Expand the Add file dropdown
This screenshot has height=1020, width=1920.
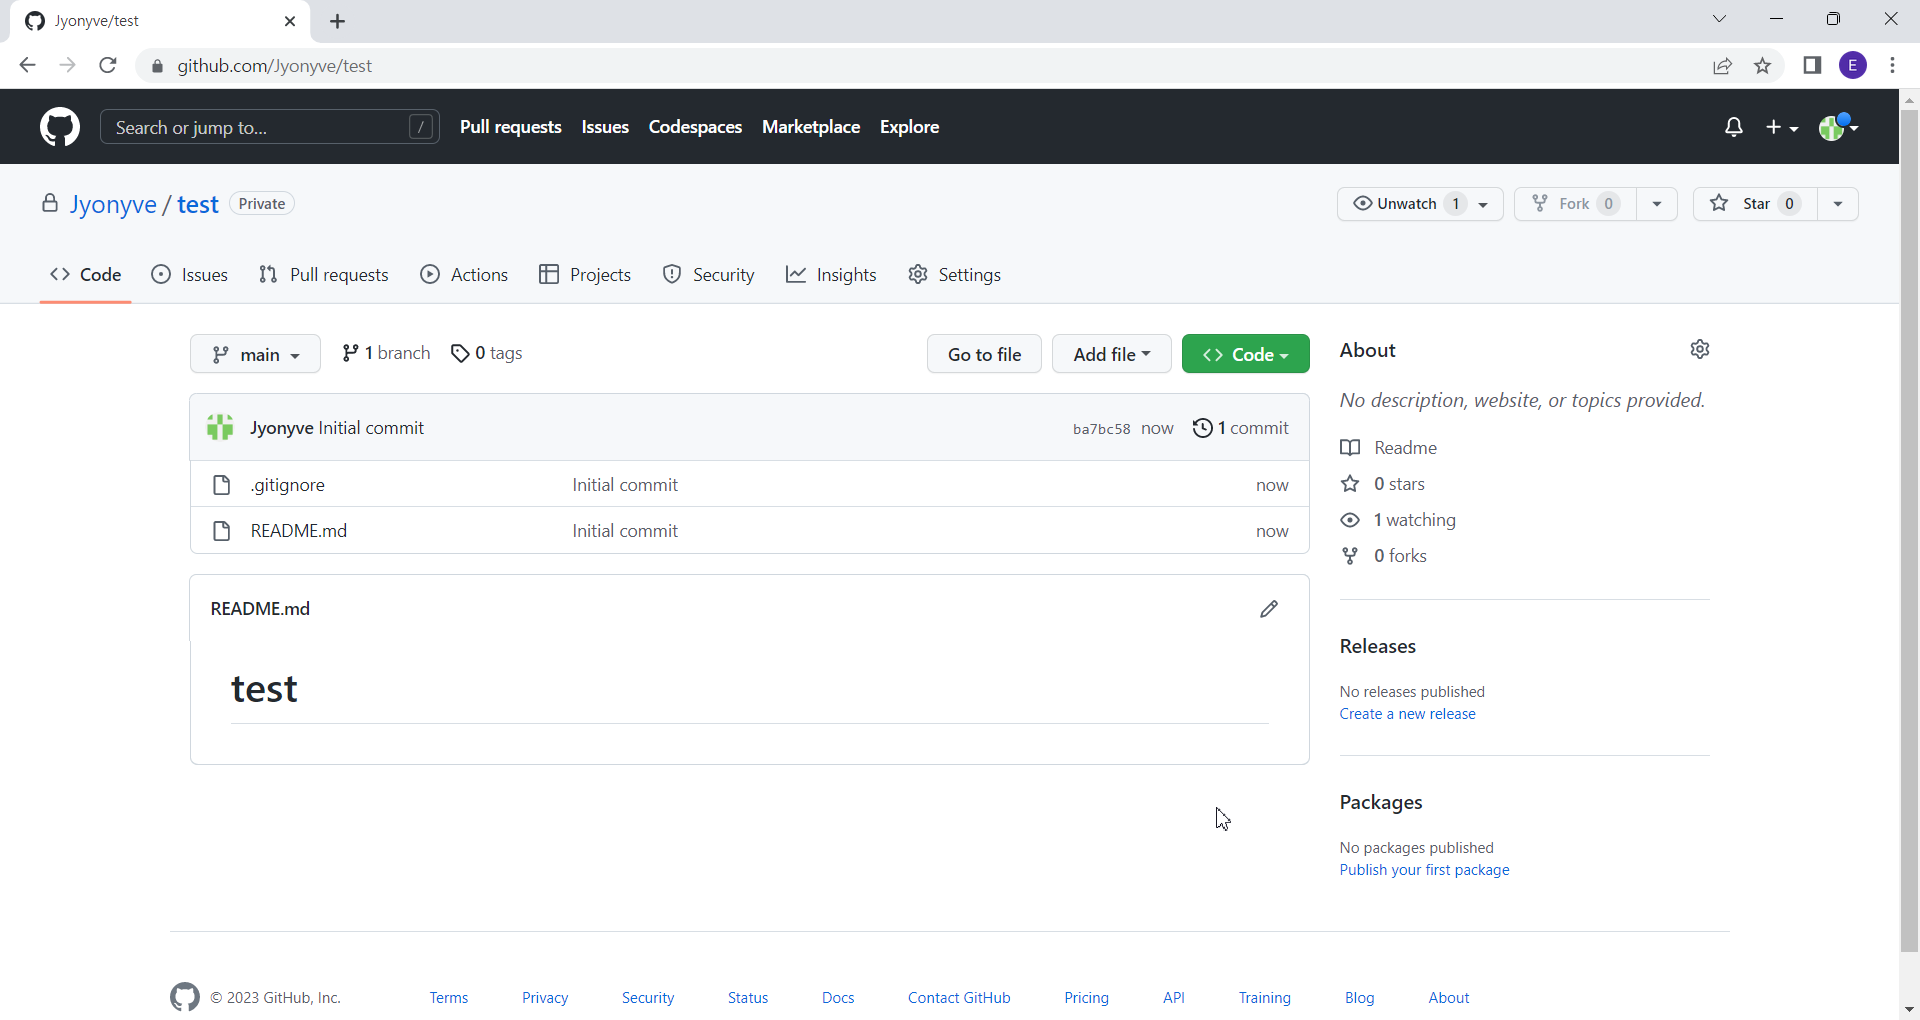tap(1112, 354)
